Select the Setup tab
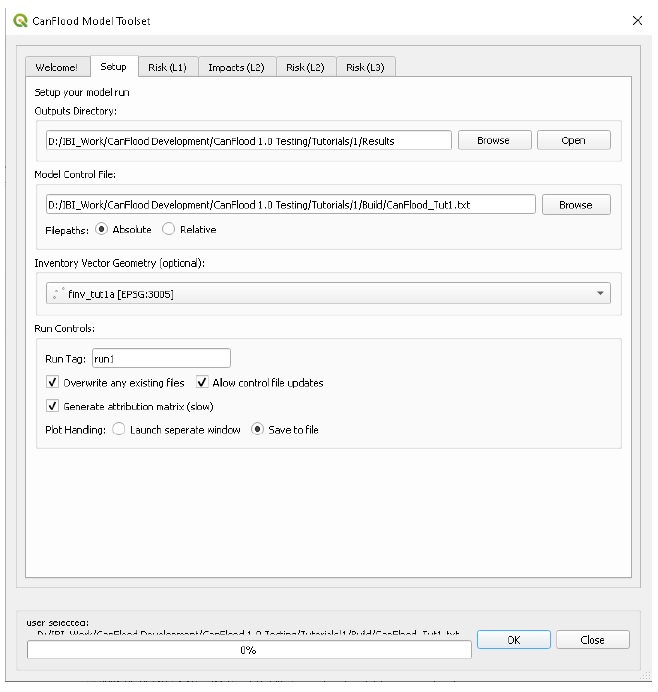658x692 pixels. (113, 66)
